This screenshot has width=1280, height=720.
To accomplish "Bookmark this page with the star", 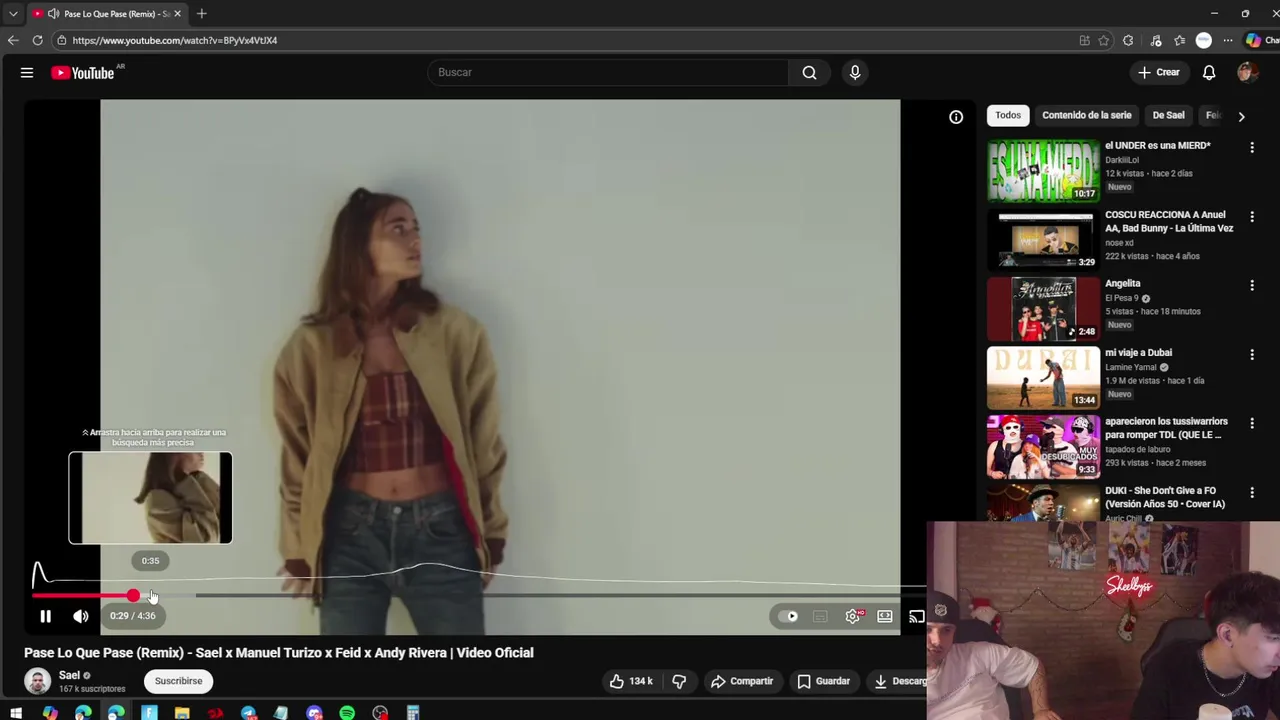I will click(1104, 40).
